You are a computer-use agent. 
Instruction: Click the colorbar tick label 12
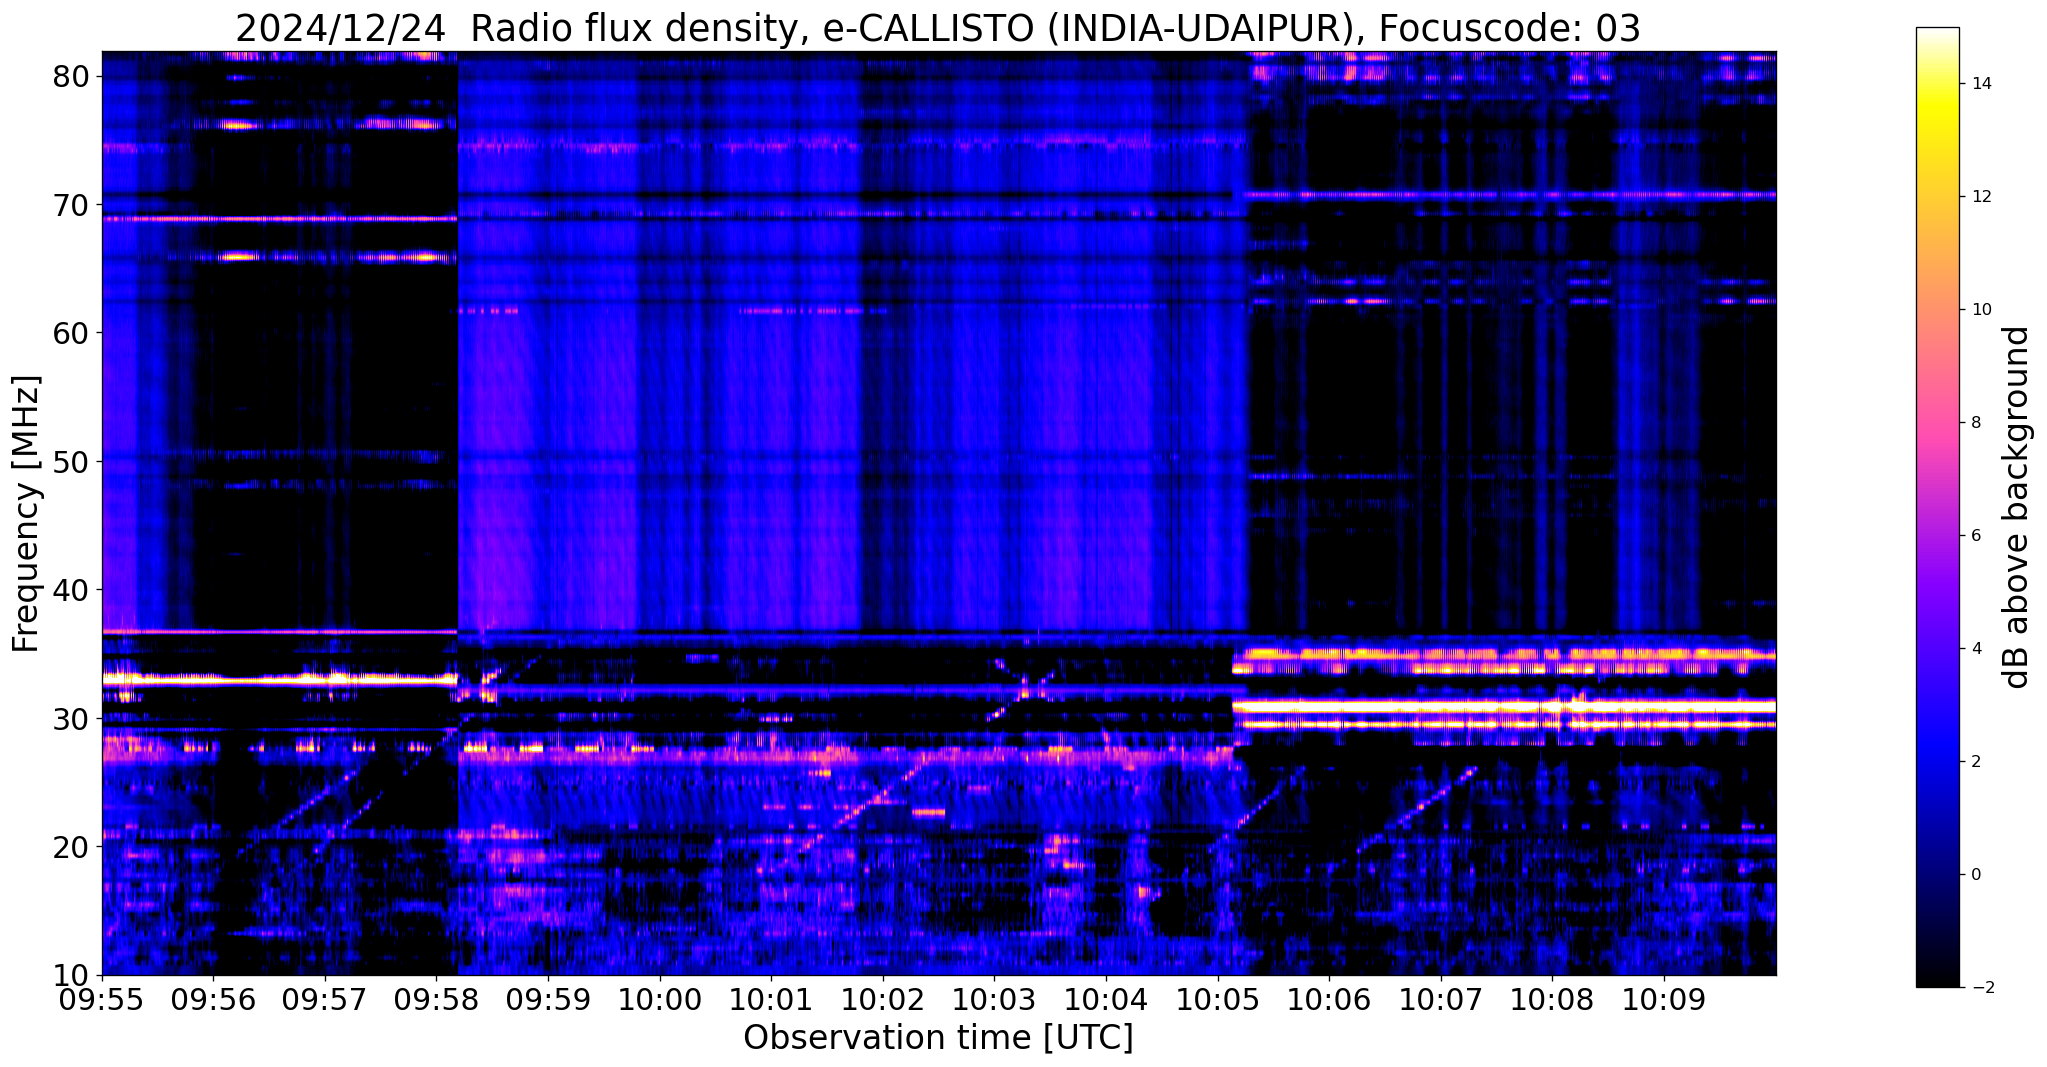pyautogui.click(x=1980, y=197)
